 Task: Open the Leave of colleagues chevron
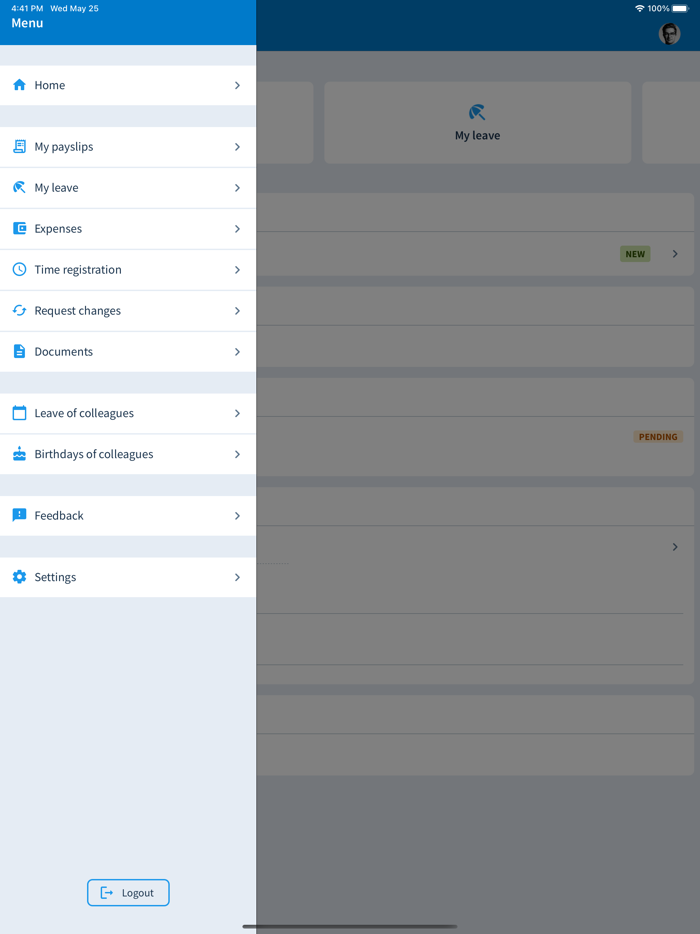coord(237,413)
